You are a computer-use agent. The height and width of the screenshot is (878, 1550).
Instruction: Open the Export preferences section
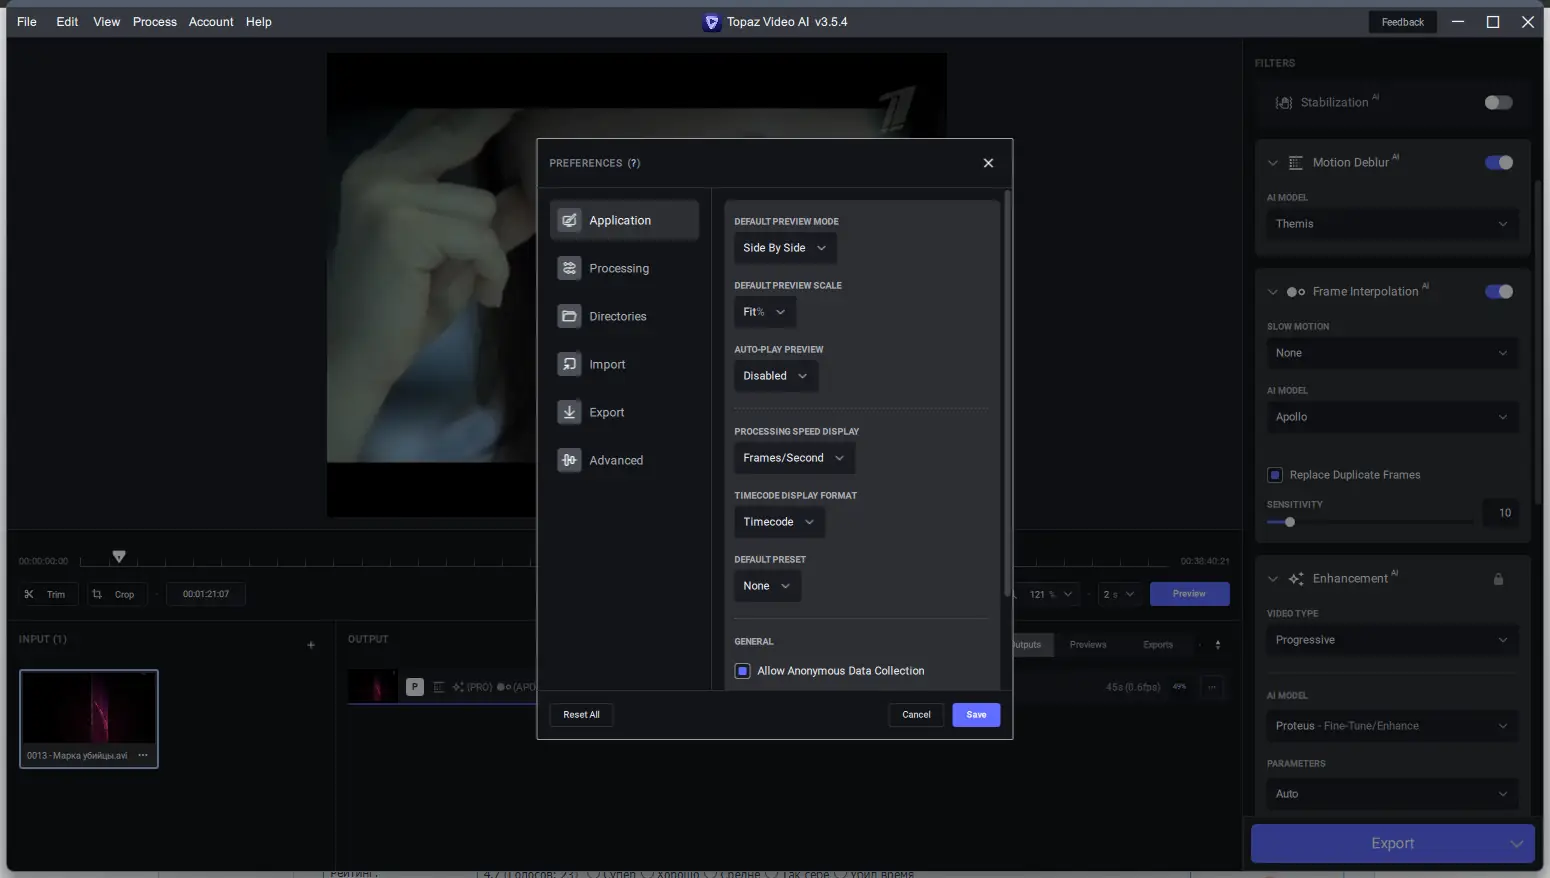[605, 412]
